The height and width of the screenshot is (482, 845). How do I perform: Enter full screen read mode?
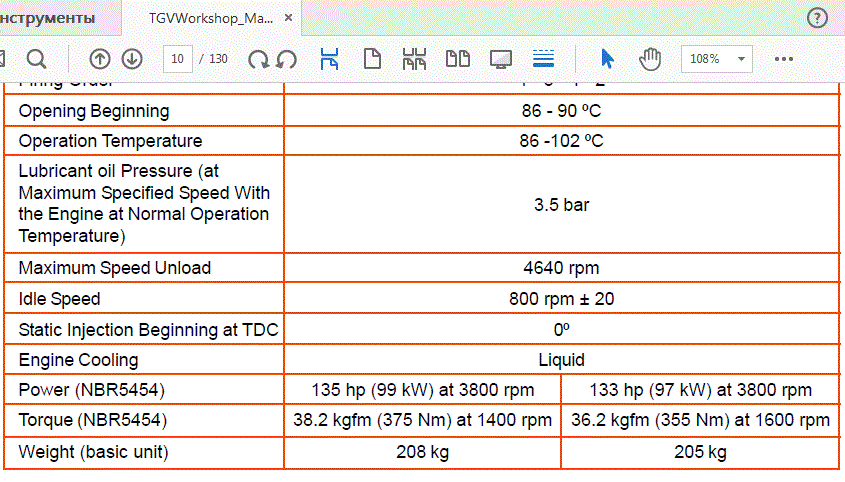(501, 59)
